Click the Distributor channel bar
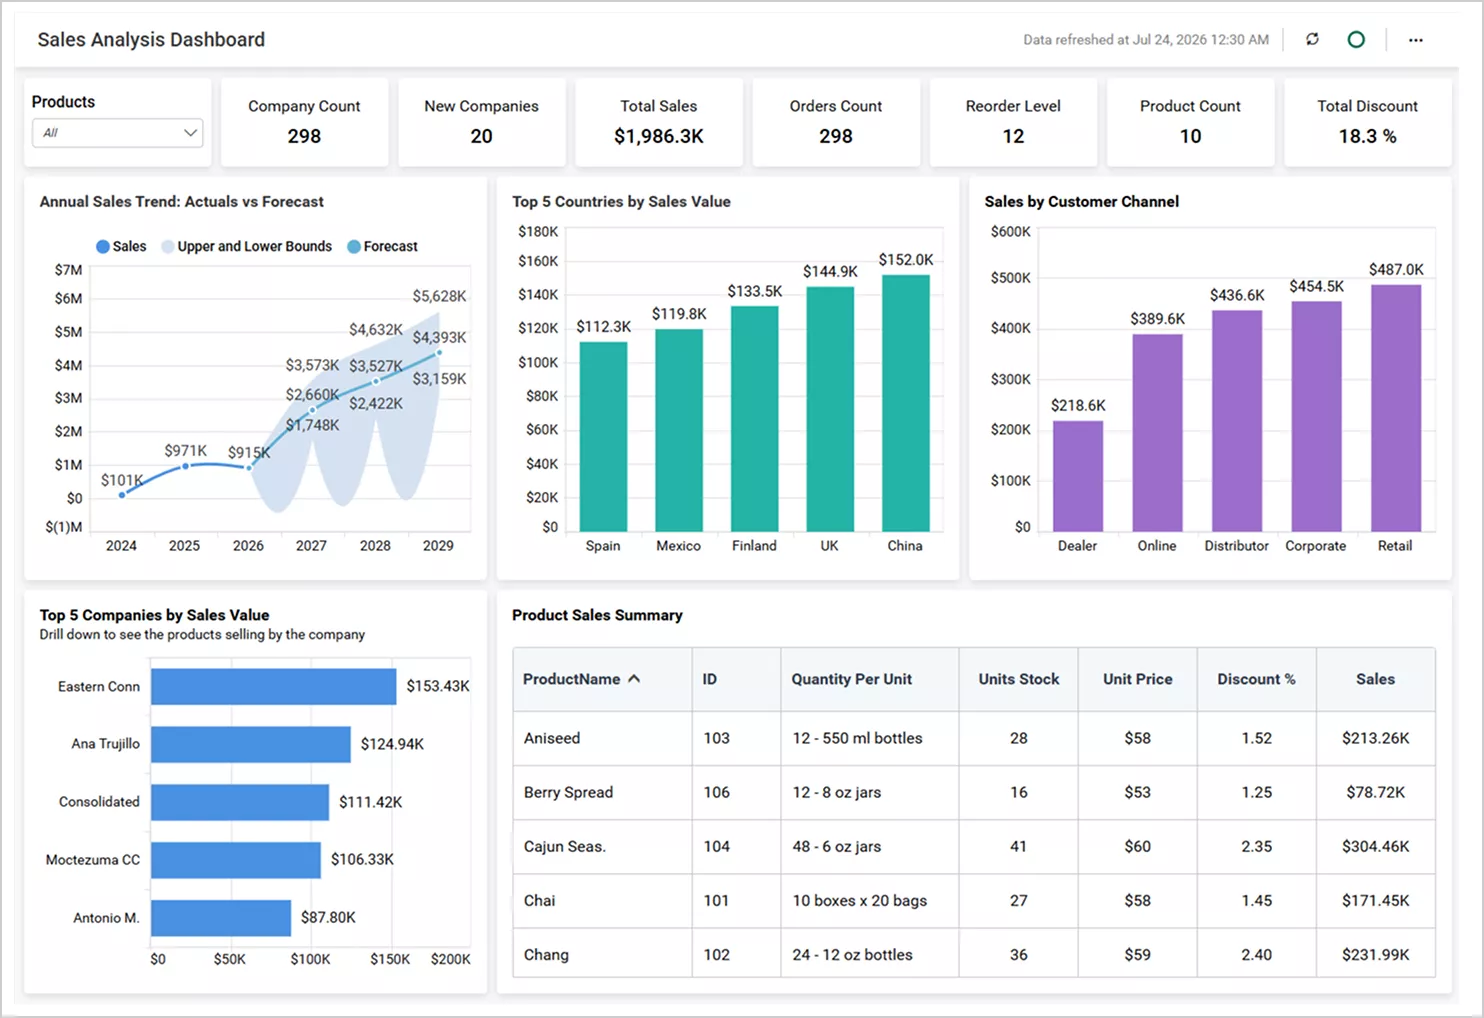The height and width of the screenshot is (1018, 1484). click(x=1237, y=421)
